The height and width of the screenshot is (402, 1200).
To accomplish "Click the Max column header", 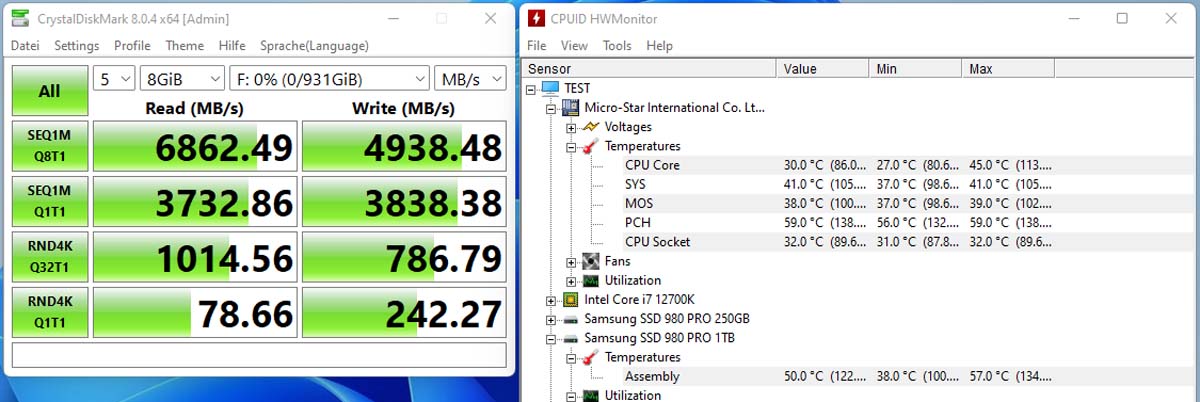I will click(x=1007, y=68).
